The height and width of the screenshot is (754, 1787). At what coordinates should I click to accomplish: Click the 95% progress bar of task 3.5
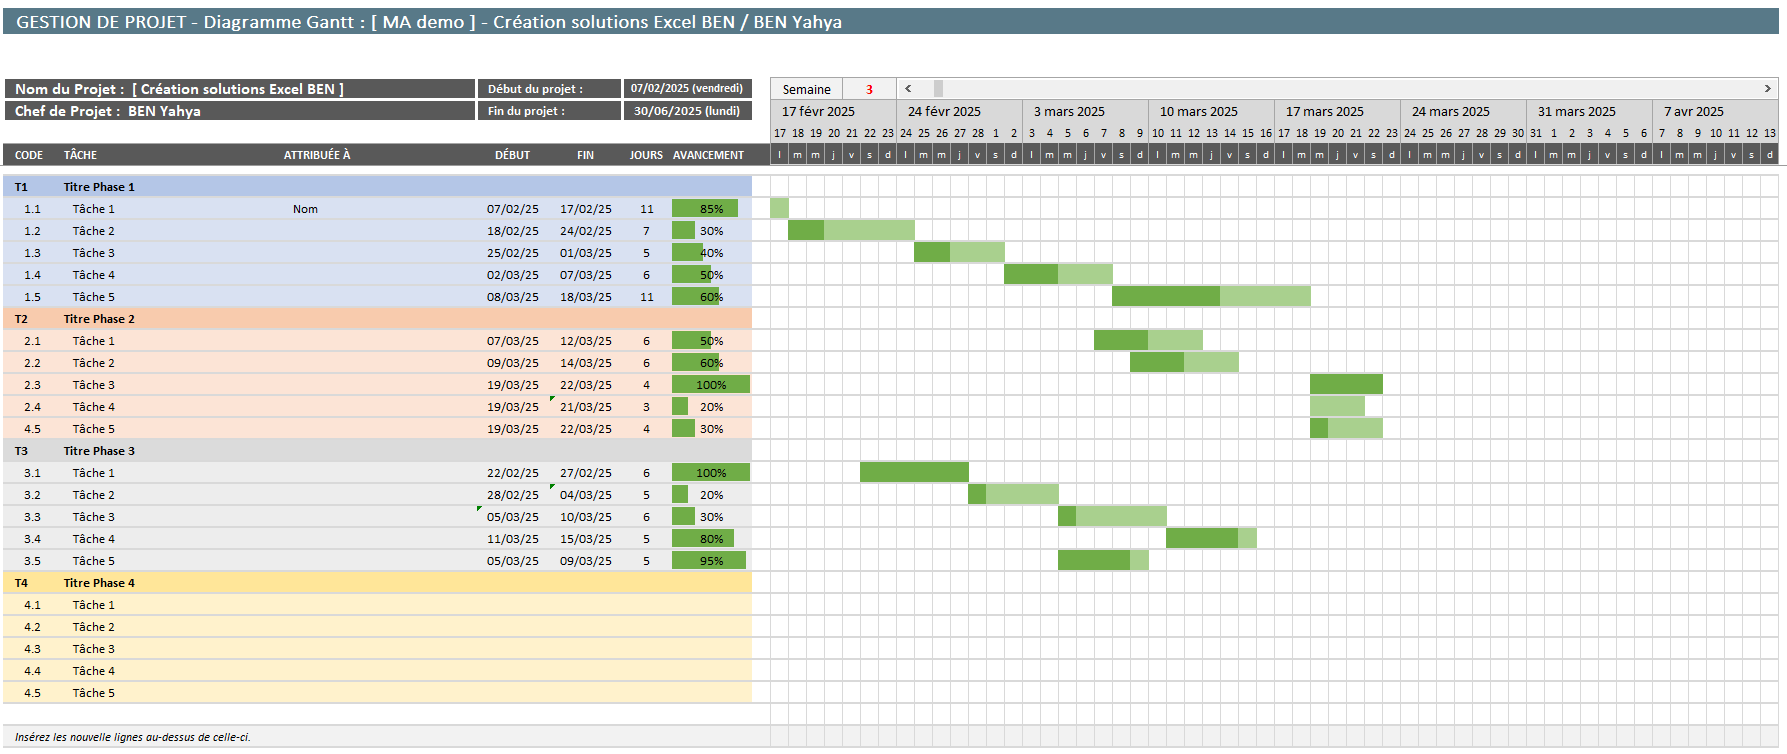(x=709, y=561)
